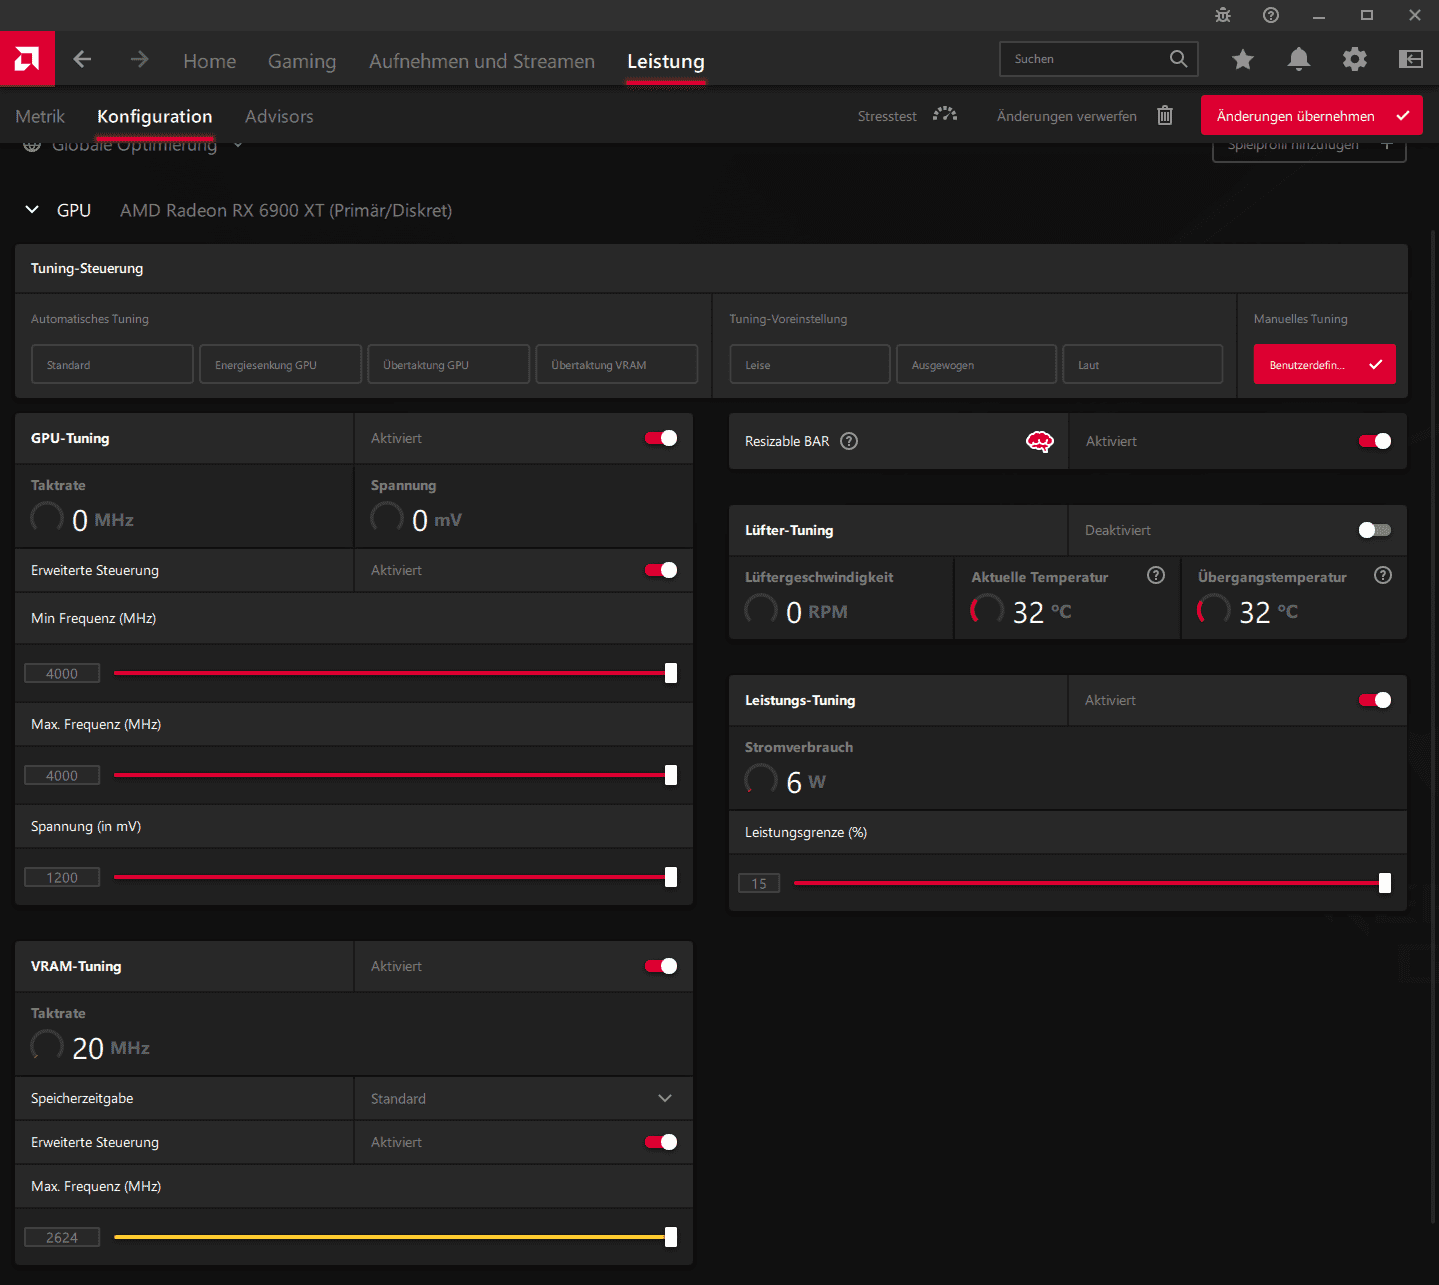Click the vertical scrollbar on right
The height and width of the screenshot is (1285, 1439).
coord(1434,725)
